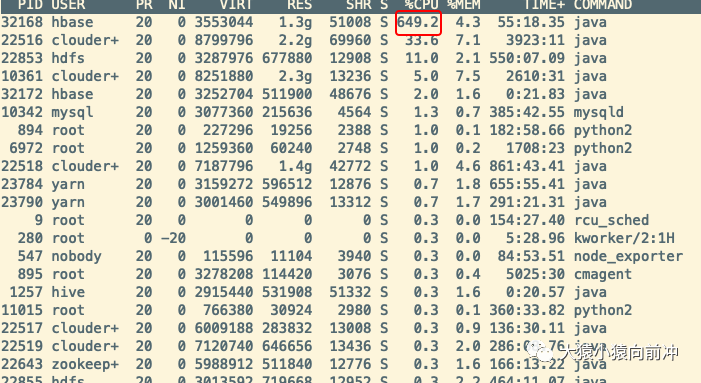Click PID 22516 in the process list
701x383 pixels.
pyautogui.click(x=22, y=40)
